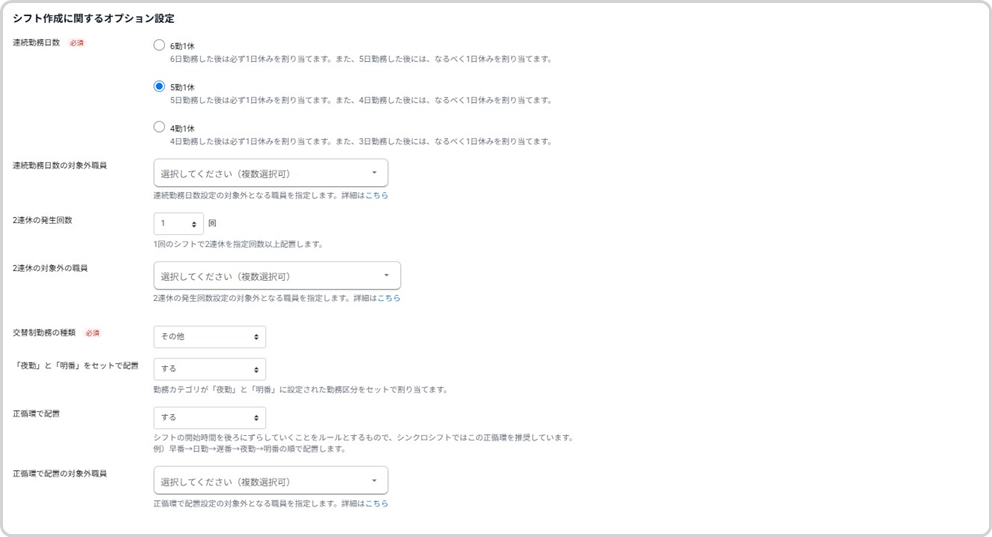Screen dimensions: 992x537
Task: Select the 6勤1休 radio button
Action: 159,45
